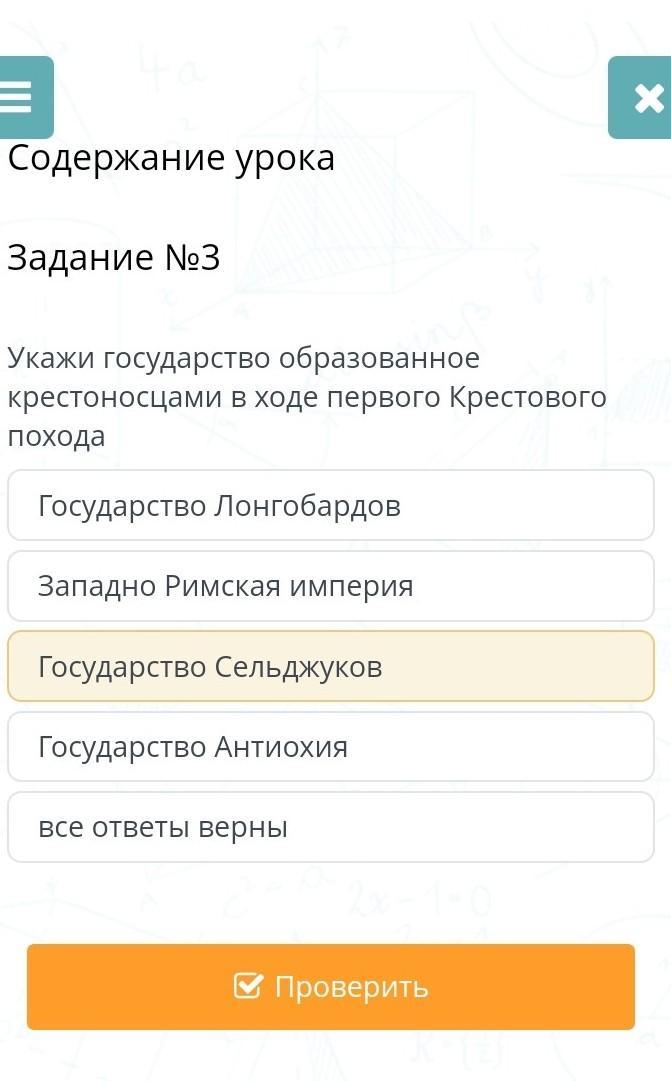
Task: Select answer Западно Римская империя
Action: click(330, 586)
